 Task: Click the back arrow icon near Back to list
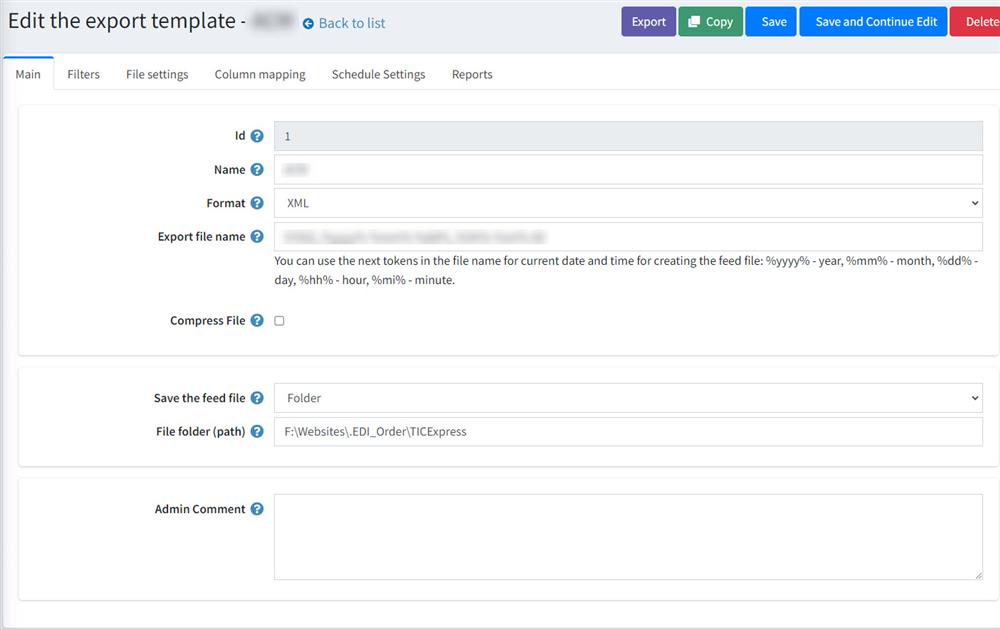point(308,24)
